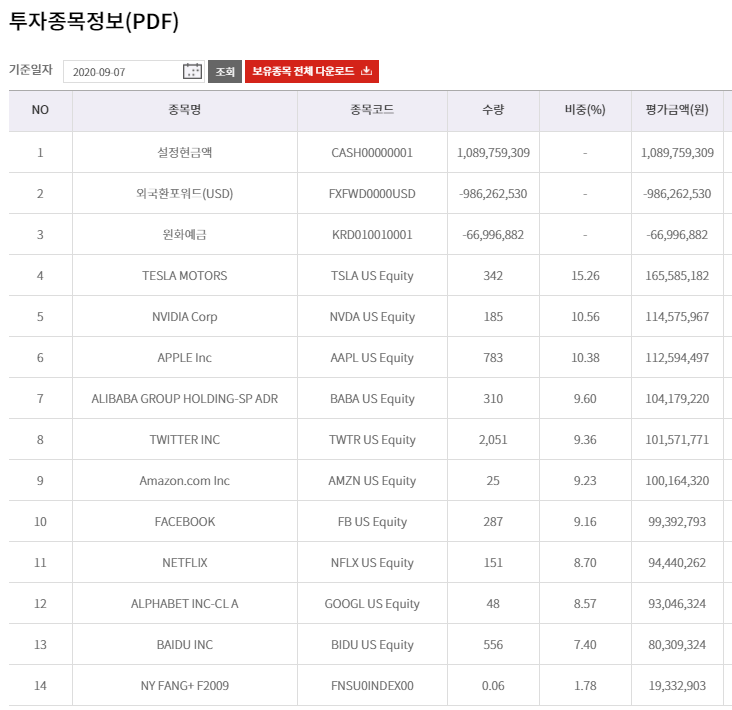The width and height of the screenshot is (732, 710).
Task: Select the 외국환포워드(USD) cell
Action: coord(185,194)
